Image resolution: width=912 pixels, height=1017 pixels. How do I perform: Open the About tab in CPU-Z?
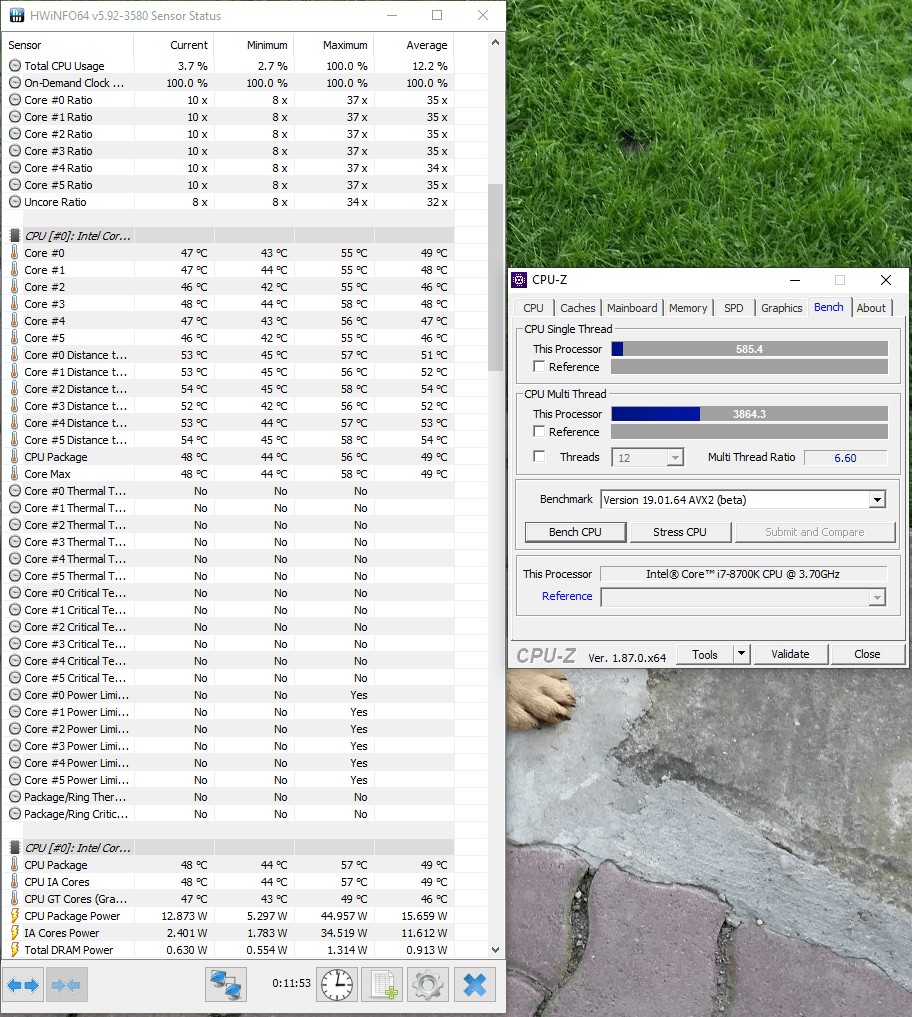click(870, 308)
